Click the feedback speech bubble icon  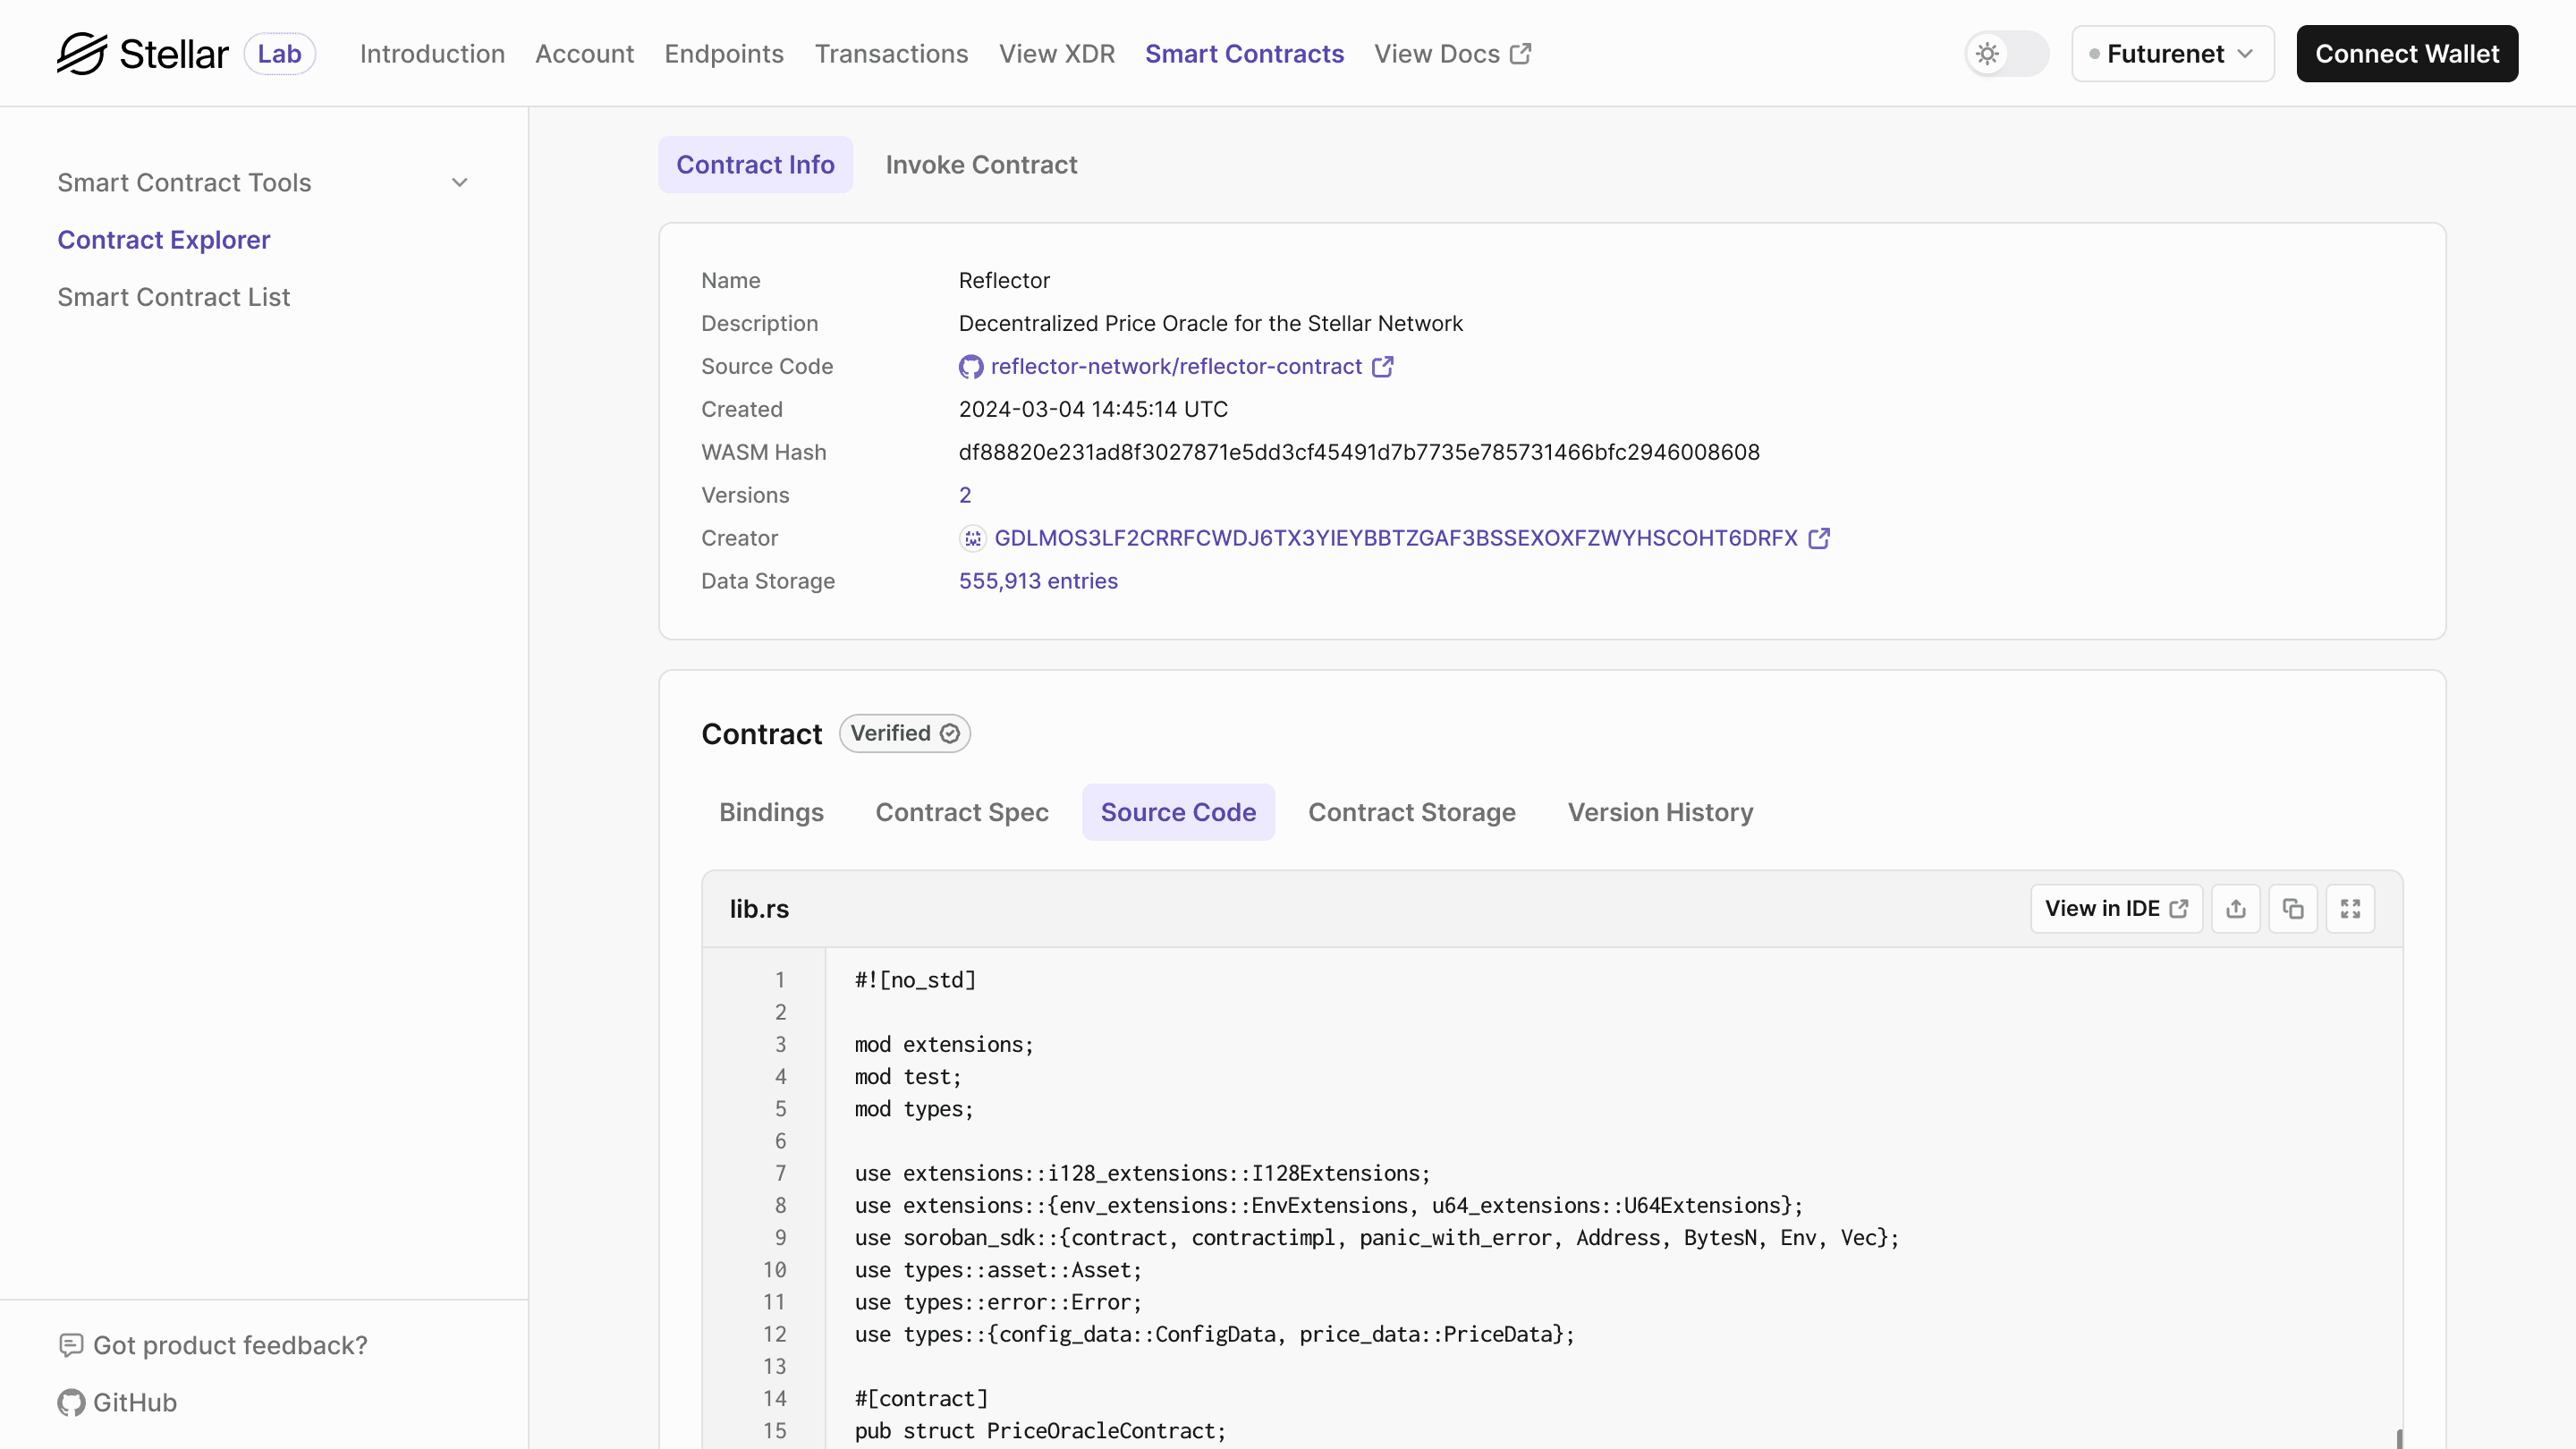pos(71,1346)
